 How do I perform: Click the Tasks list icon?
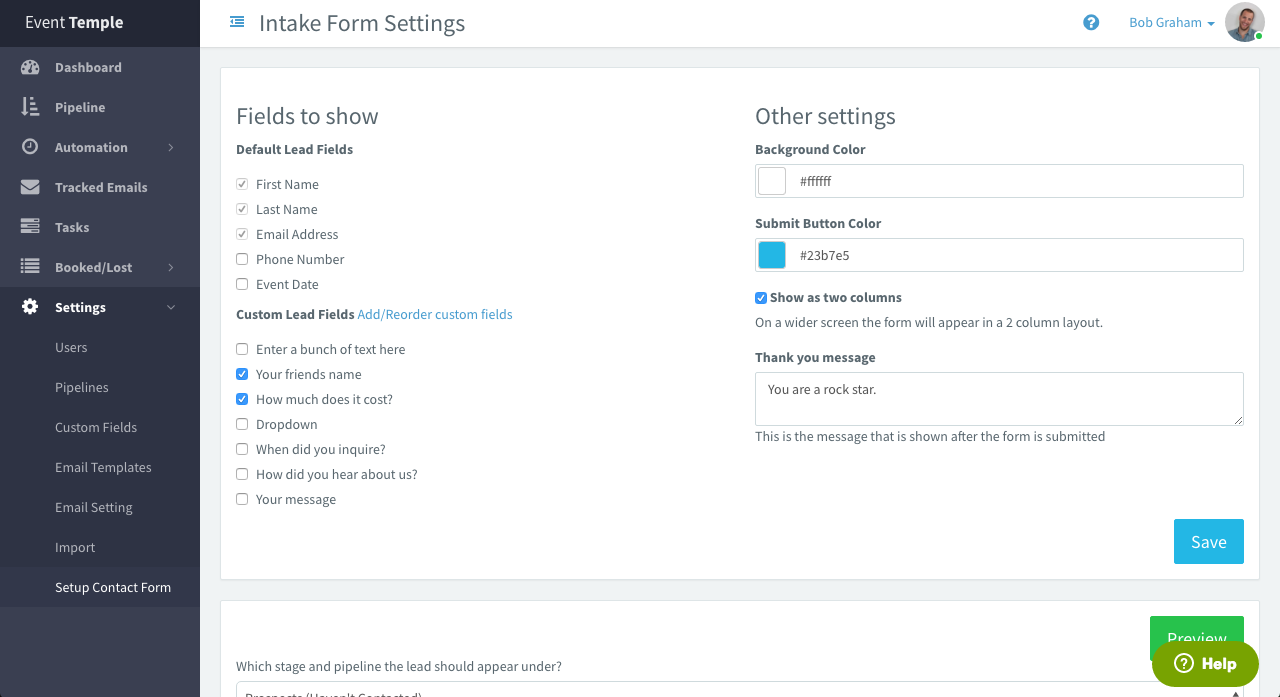(30, 227)
